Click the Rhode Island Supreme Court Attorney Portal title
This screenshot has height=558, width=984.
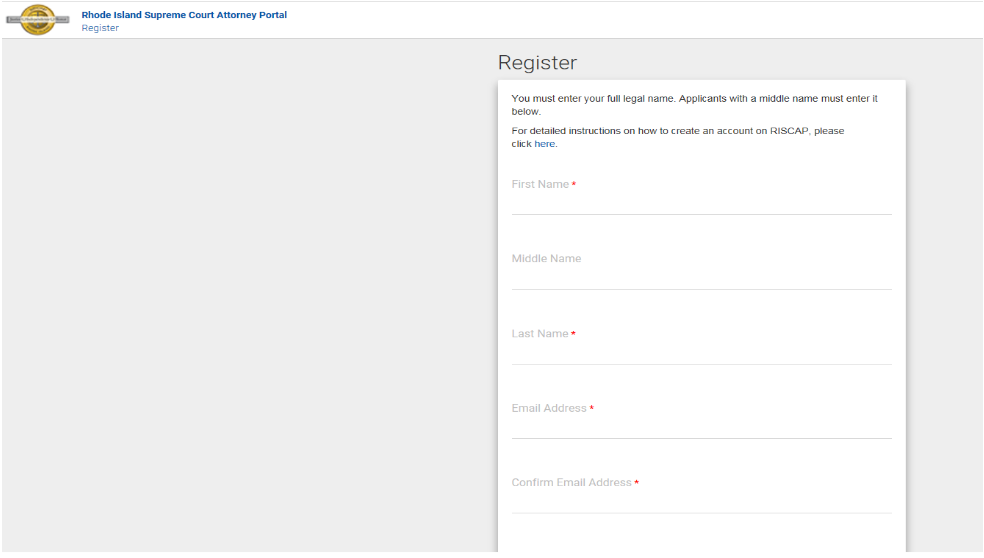pos(184,15)
